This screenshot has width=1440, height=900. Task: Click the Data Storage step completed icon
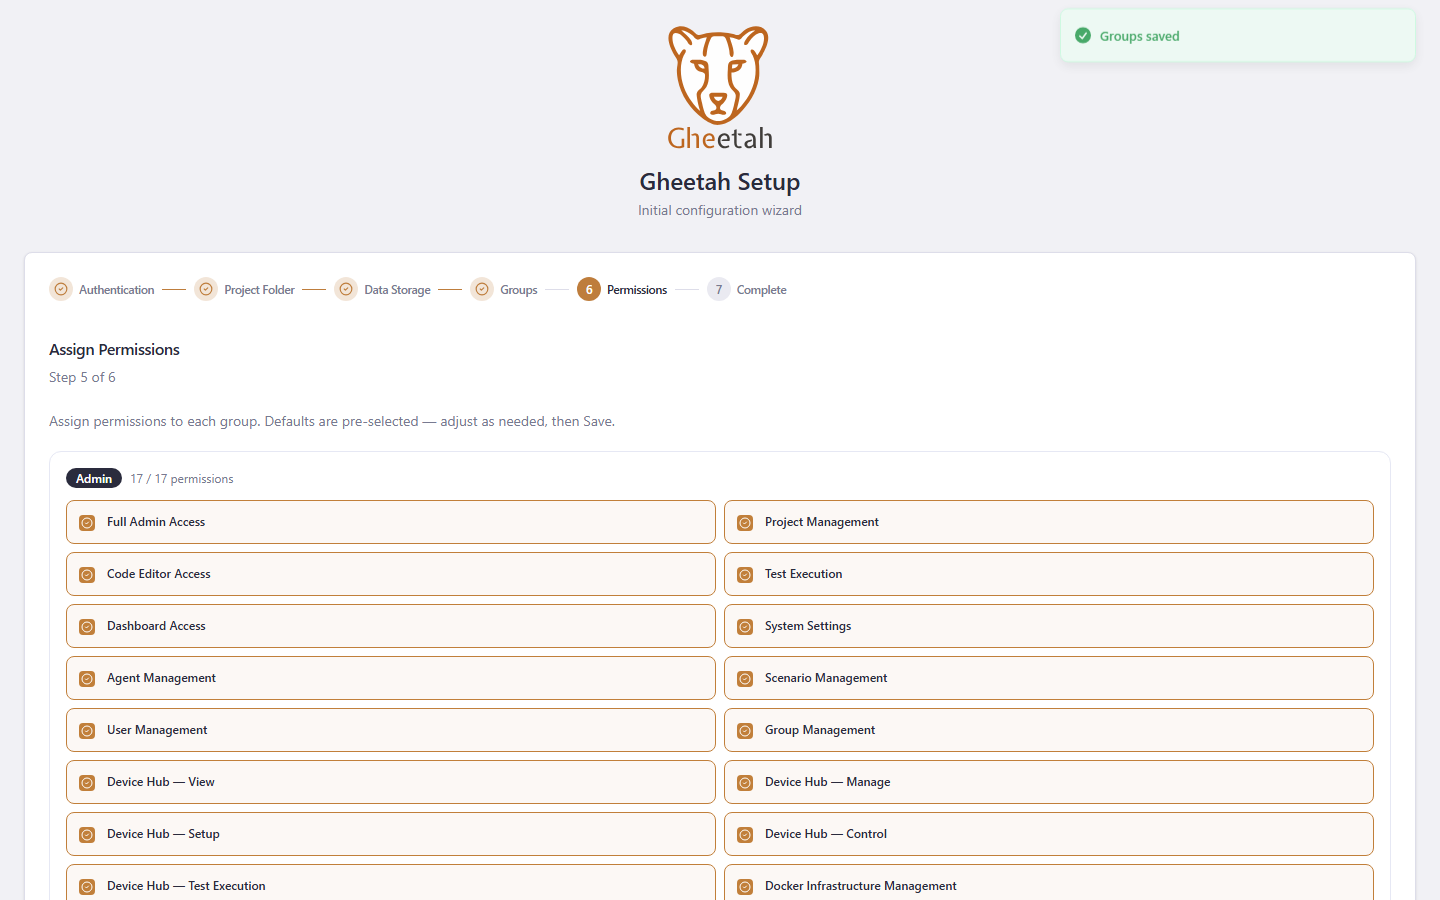(x=346, y=289)
